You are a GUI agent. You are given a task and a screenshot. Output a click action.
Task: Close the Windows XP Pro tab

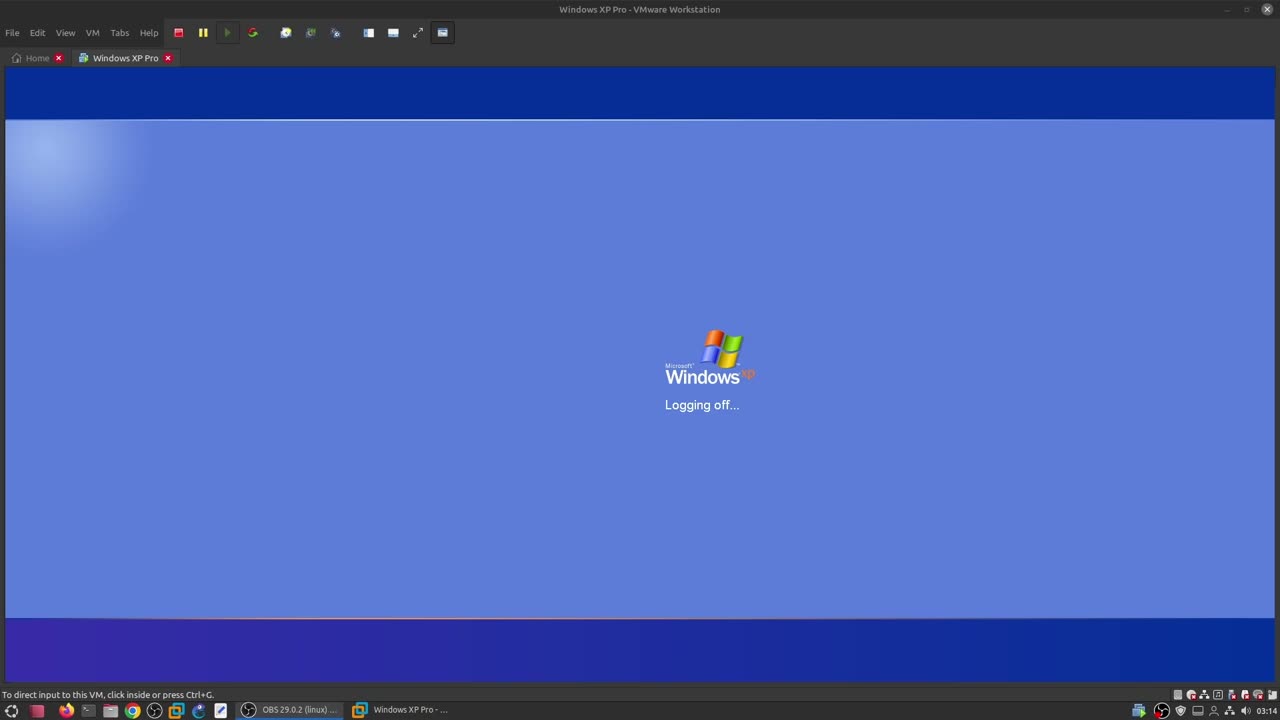pos(168,58)
